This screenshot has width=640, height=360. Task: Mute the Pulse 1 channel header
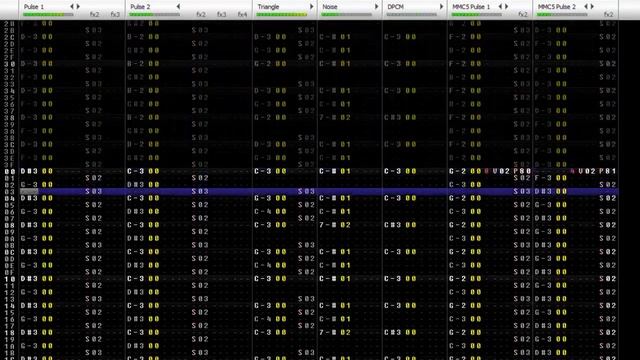pyautogui.click(x=33, y=7)
